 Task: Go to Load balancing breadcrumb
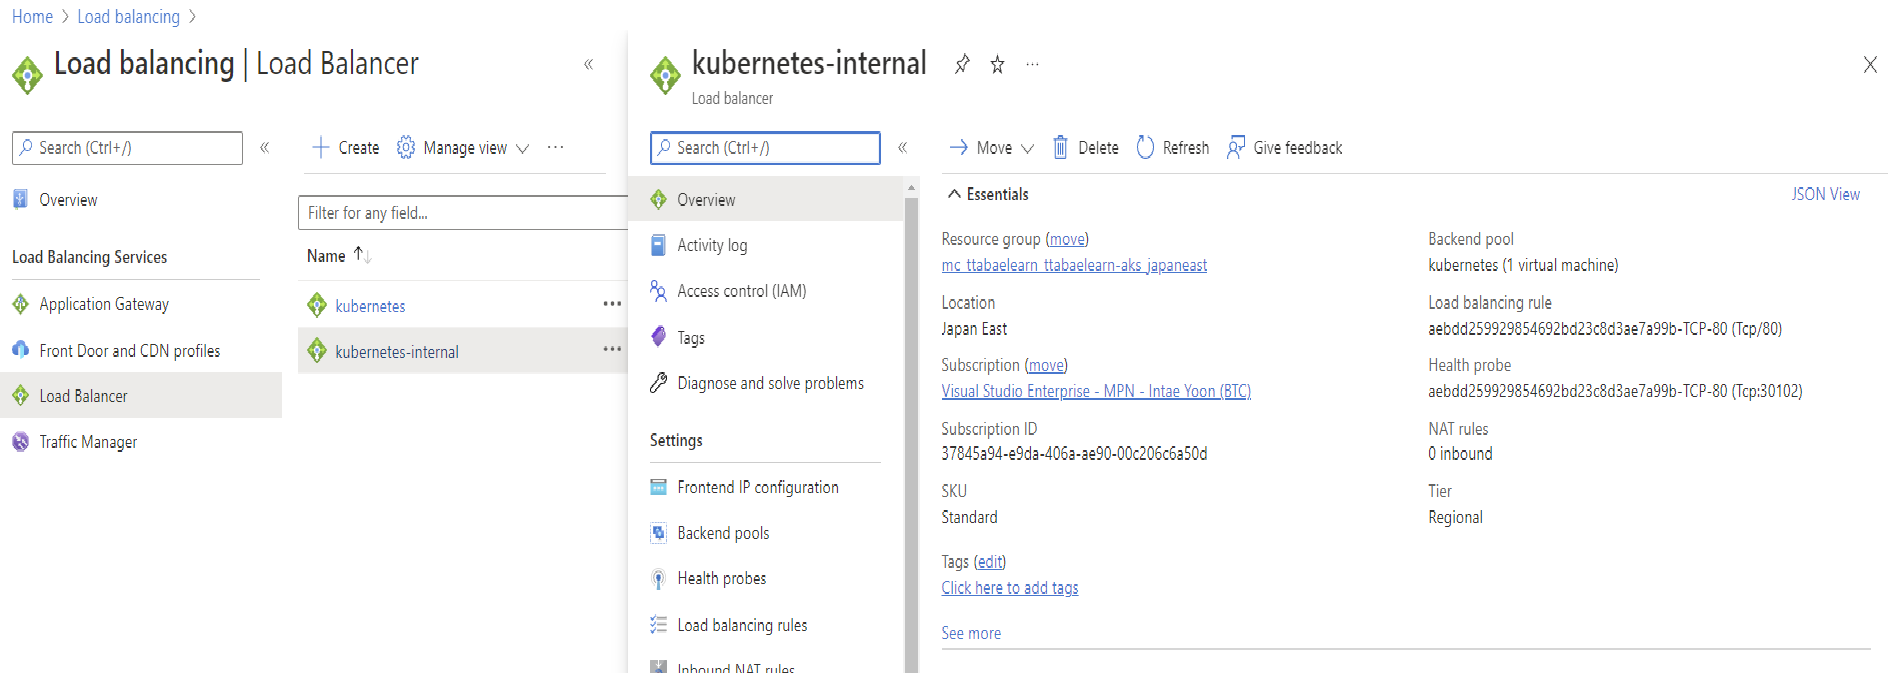pos(128,16)
